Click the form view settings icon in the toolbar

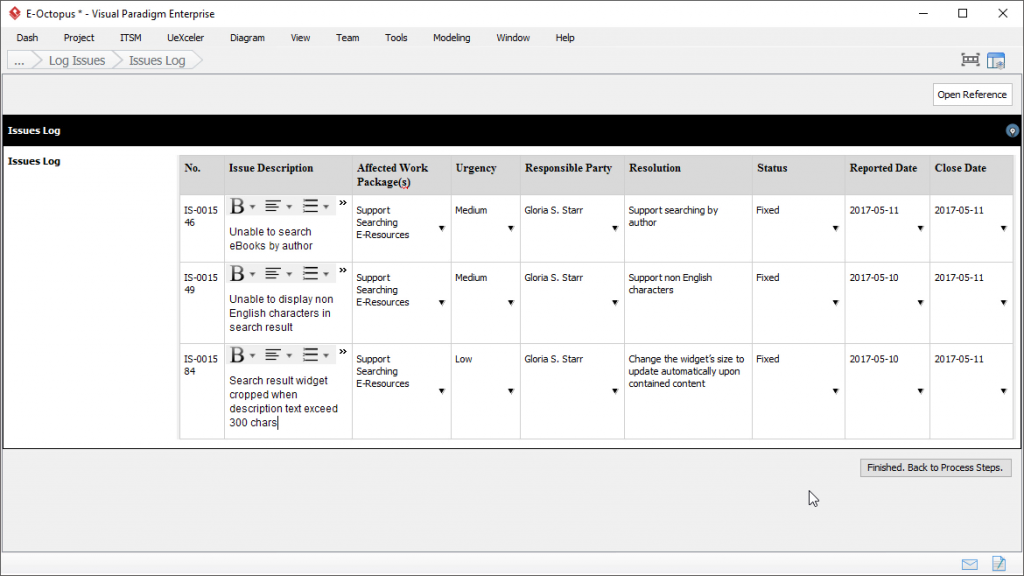(x=996, y=59)
